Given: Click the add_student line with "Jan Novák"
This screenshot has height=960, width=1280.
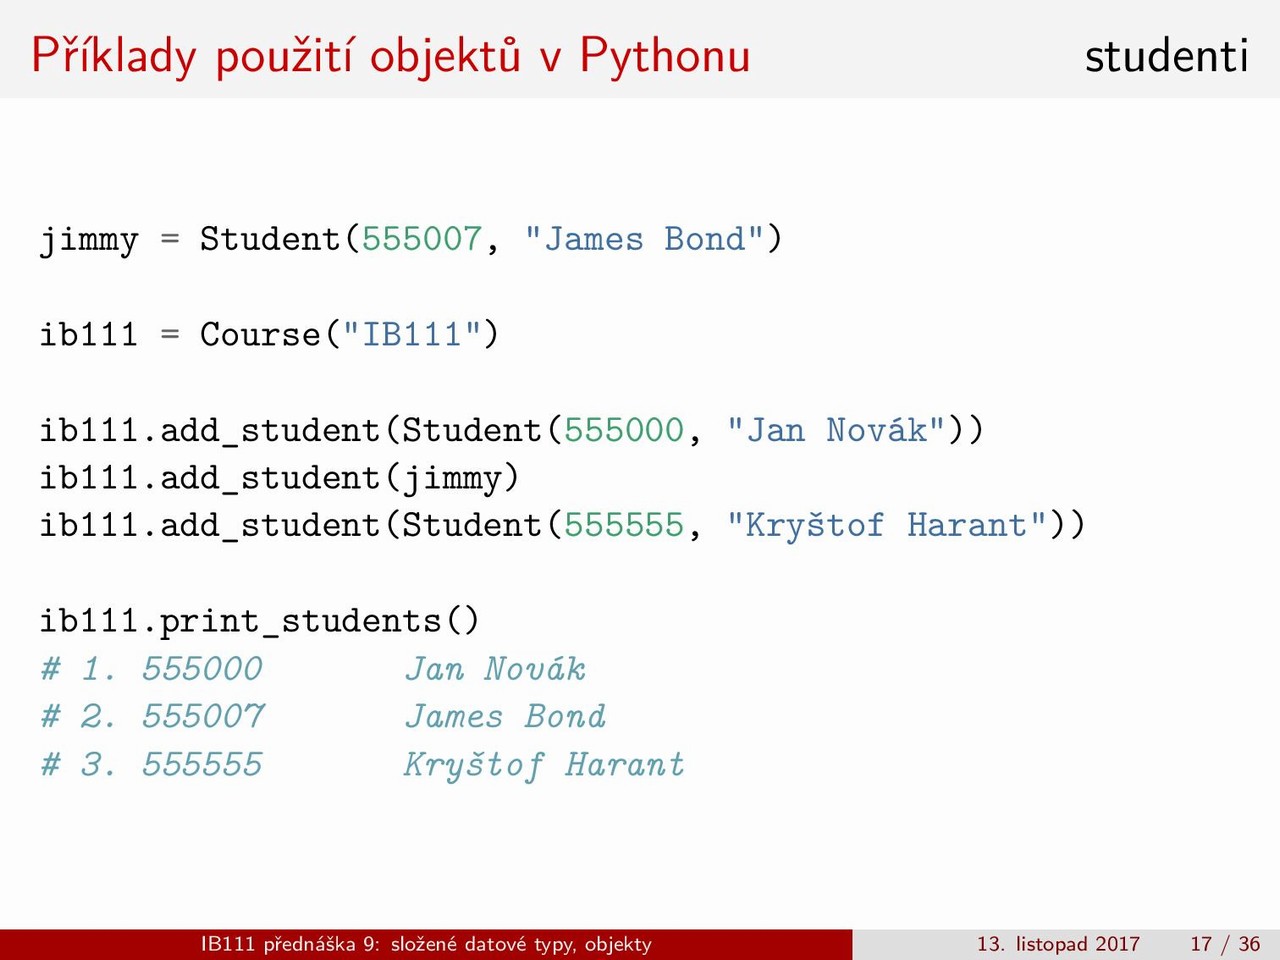Looking at the screenshot, I should pos(512,430).
